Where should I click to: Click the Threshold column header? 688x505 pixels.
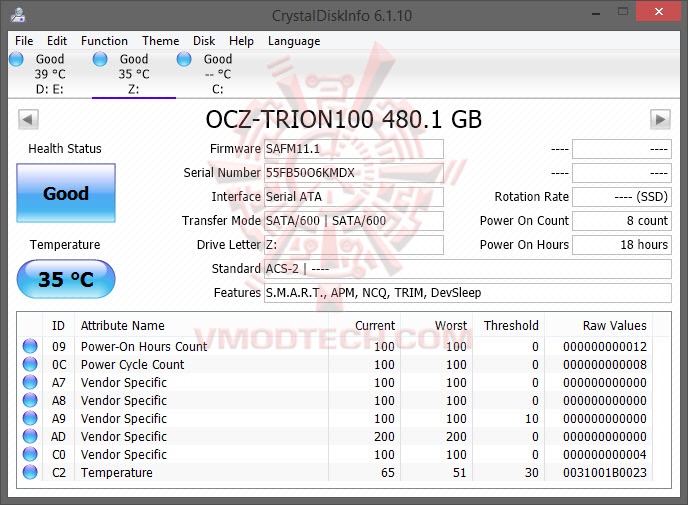pos(509,326)
